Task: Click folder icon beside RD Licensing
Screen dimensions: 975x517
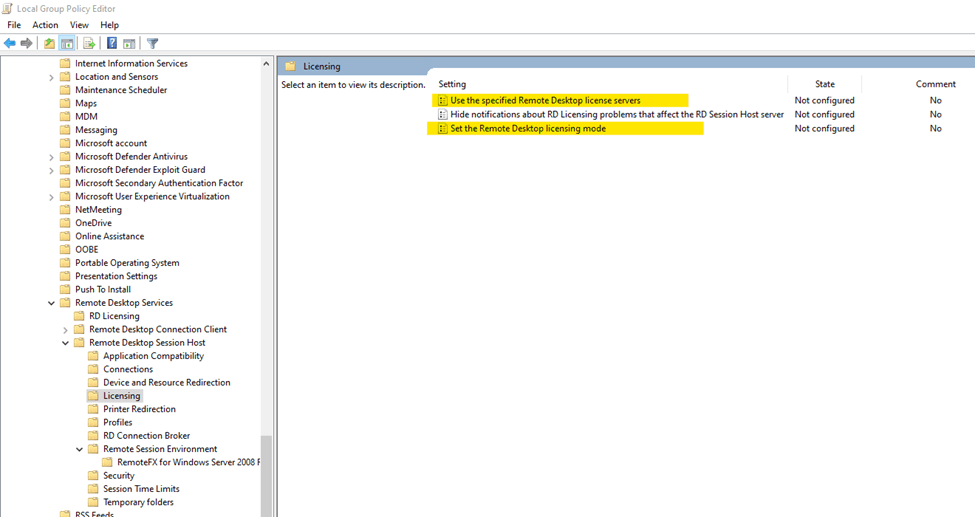Action: click(79, 316)
